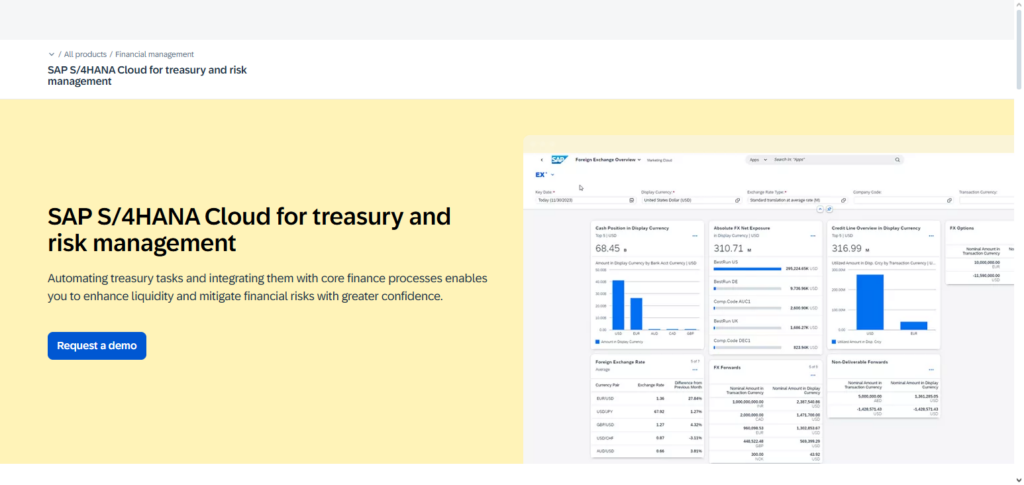Screen dimensions: 1024x485
Task: Click the EUR bar in Cash Position chart
Action: pos(636,314)
